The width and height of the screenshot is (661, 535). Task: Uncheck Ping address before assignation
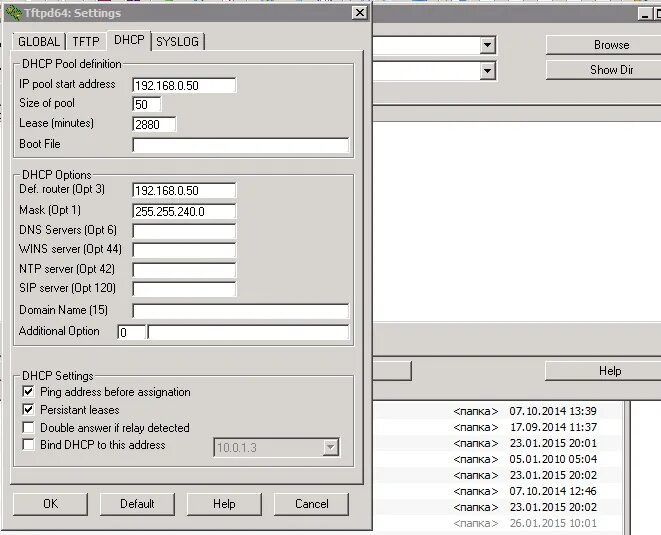28,392
